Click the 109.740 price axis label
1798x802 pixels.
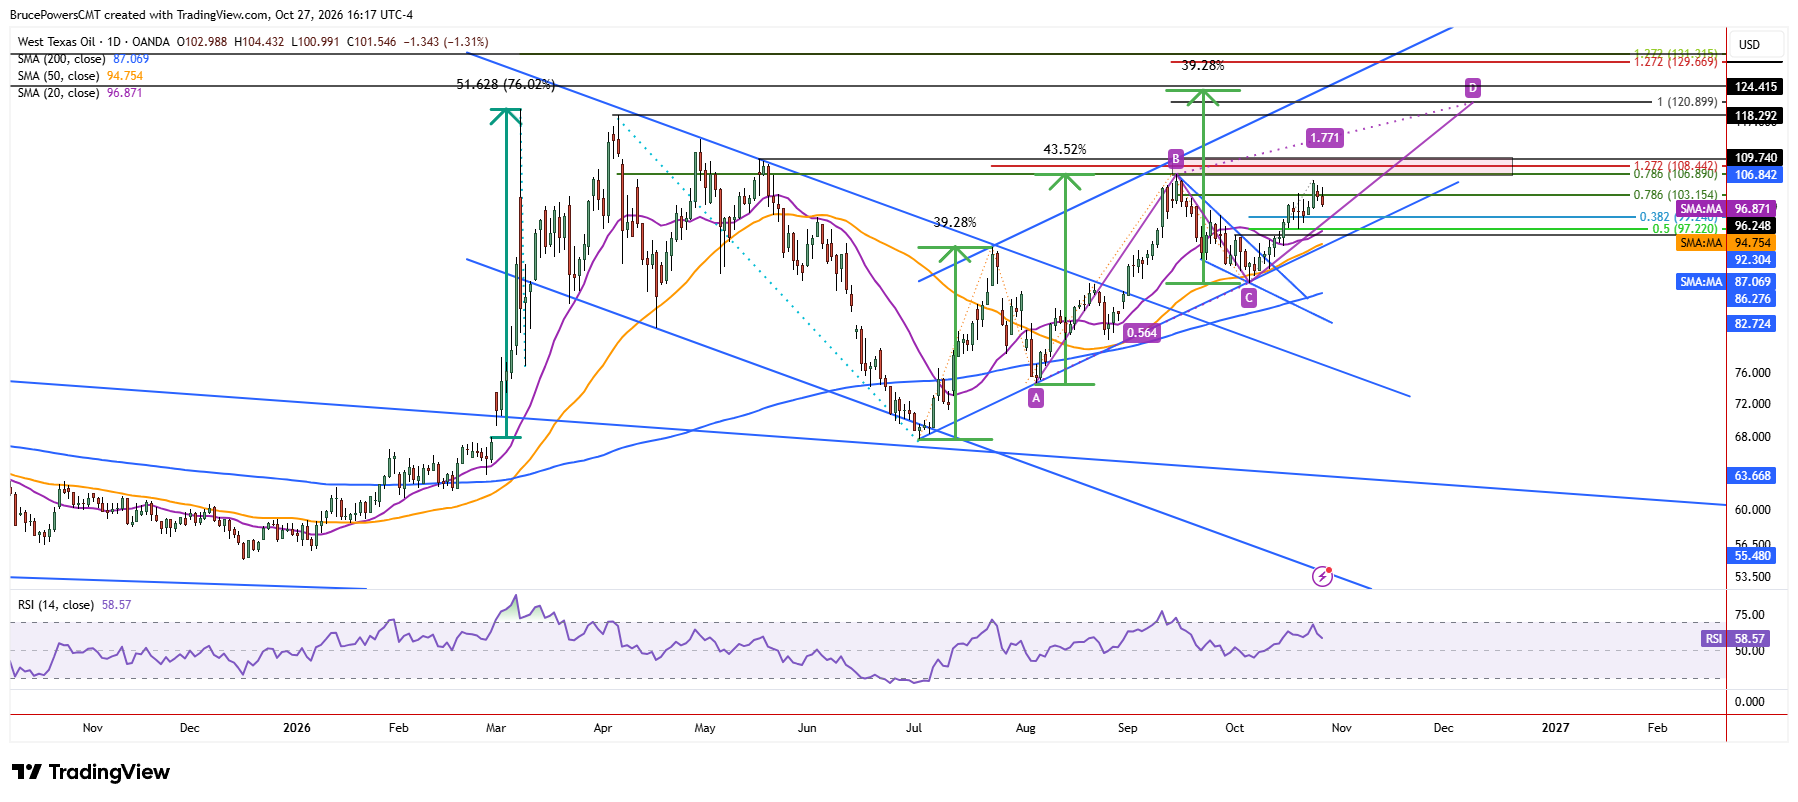coord(1756,158)
